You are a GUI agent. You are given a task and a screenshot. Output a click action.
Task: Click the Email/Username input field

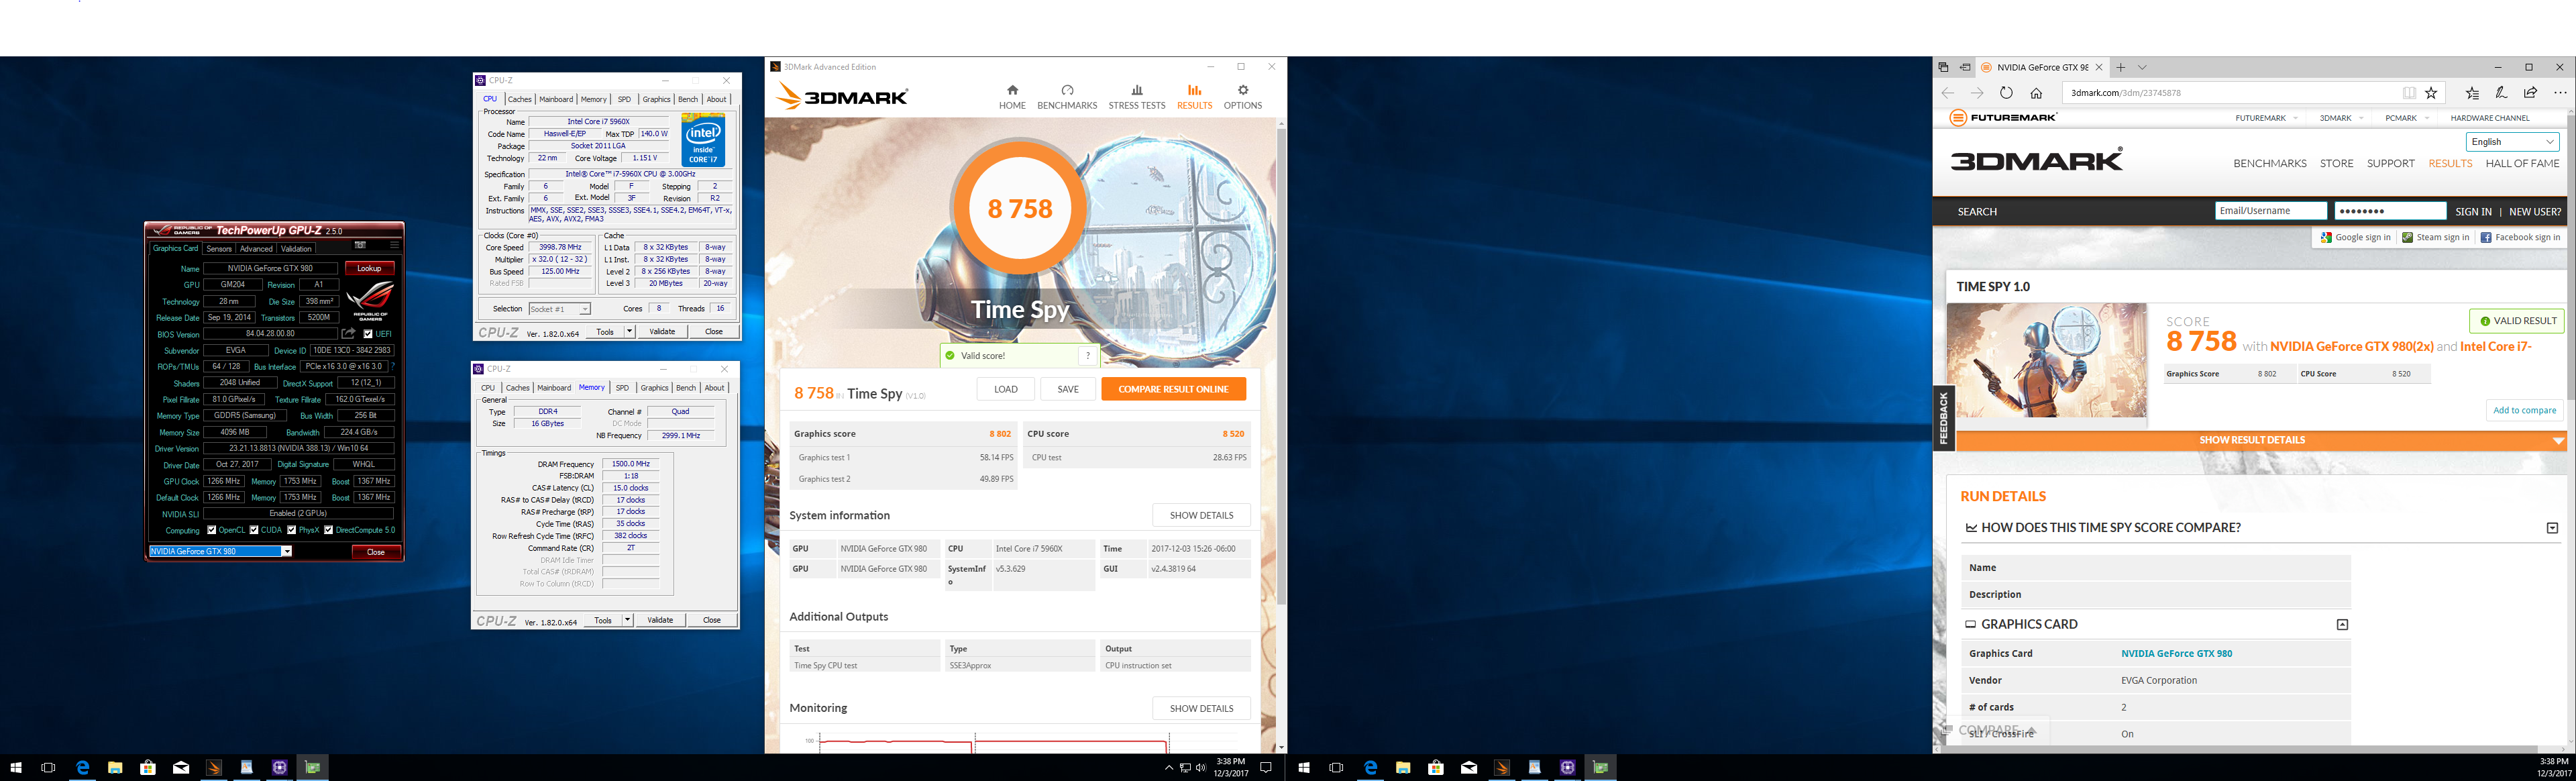2270,211
